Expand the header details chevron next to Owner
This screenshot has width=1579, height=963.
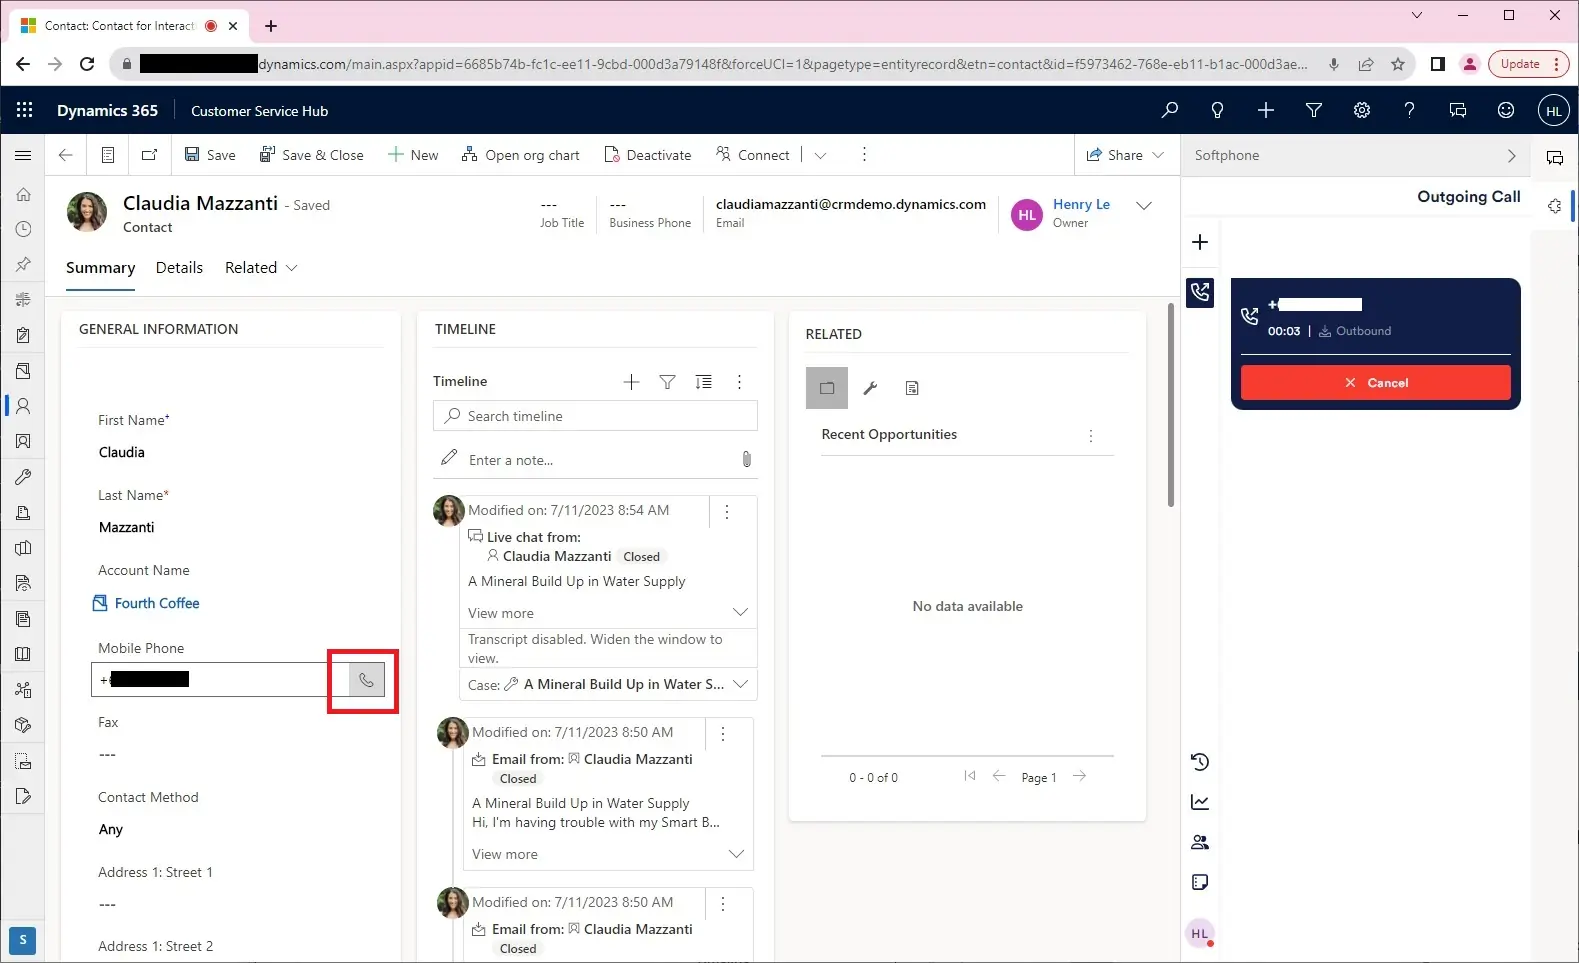click(1144, 206)
